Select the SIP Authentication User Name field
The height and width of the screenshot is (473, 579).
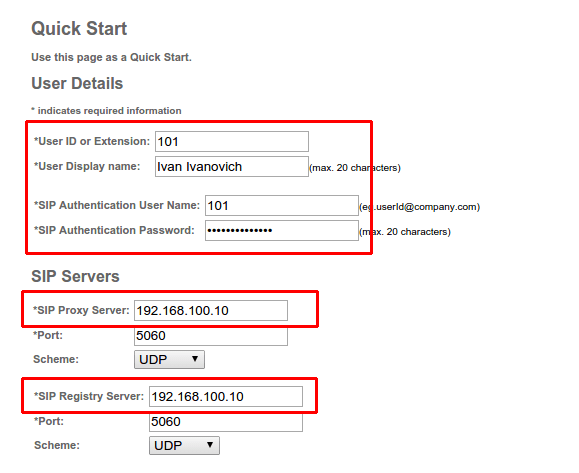[x=282, y=206]
